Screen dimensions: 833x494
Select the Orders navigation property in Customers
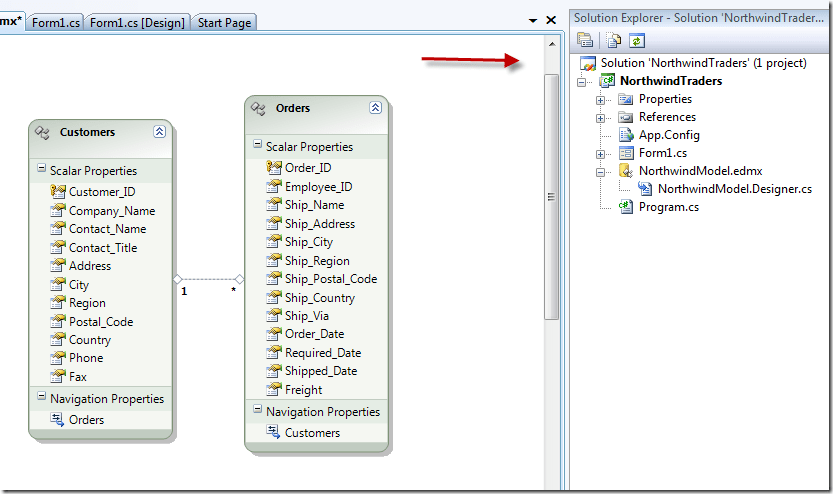point(86,420)
